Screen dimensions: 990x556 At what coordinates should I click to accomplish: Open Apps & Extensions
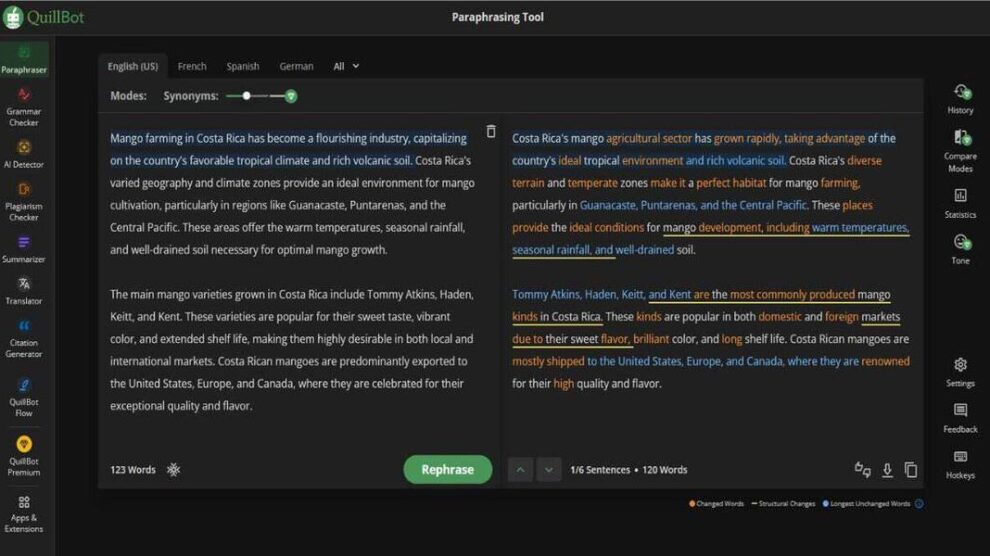pyautogui.click(x=24, y=514)
